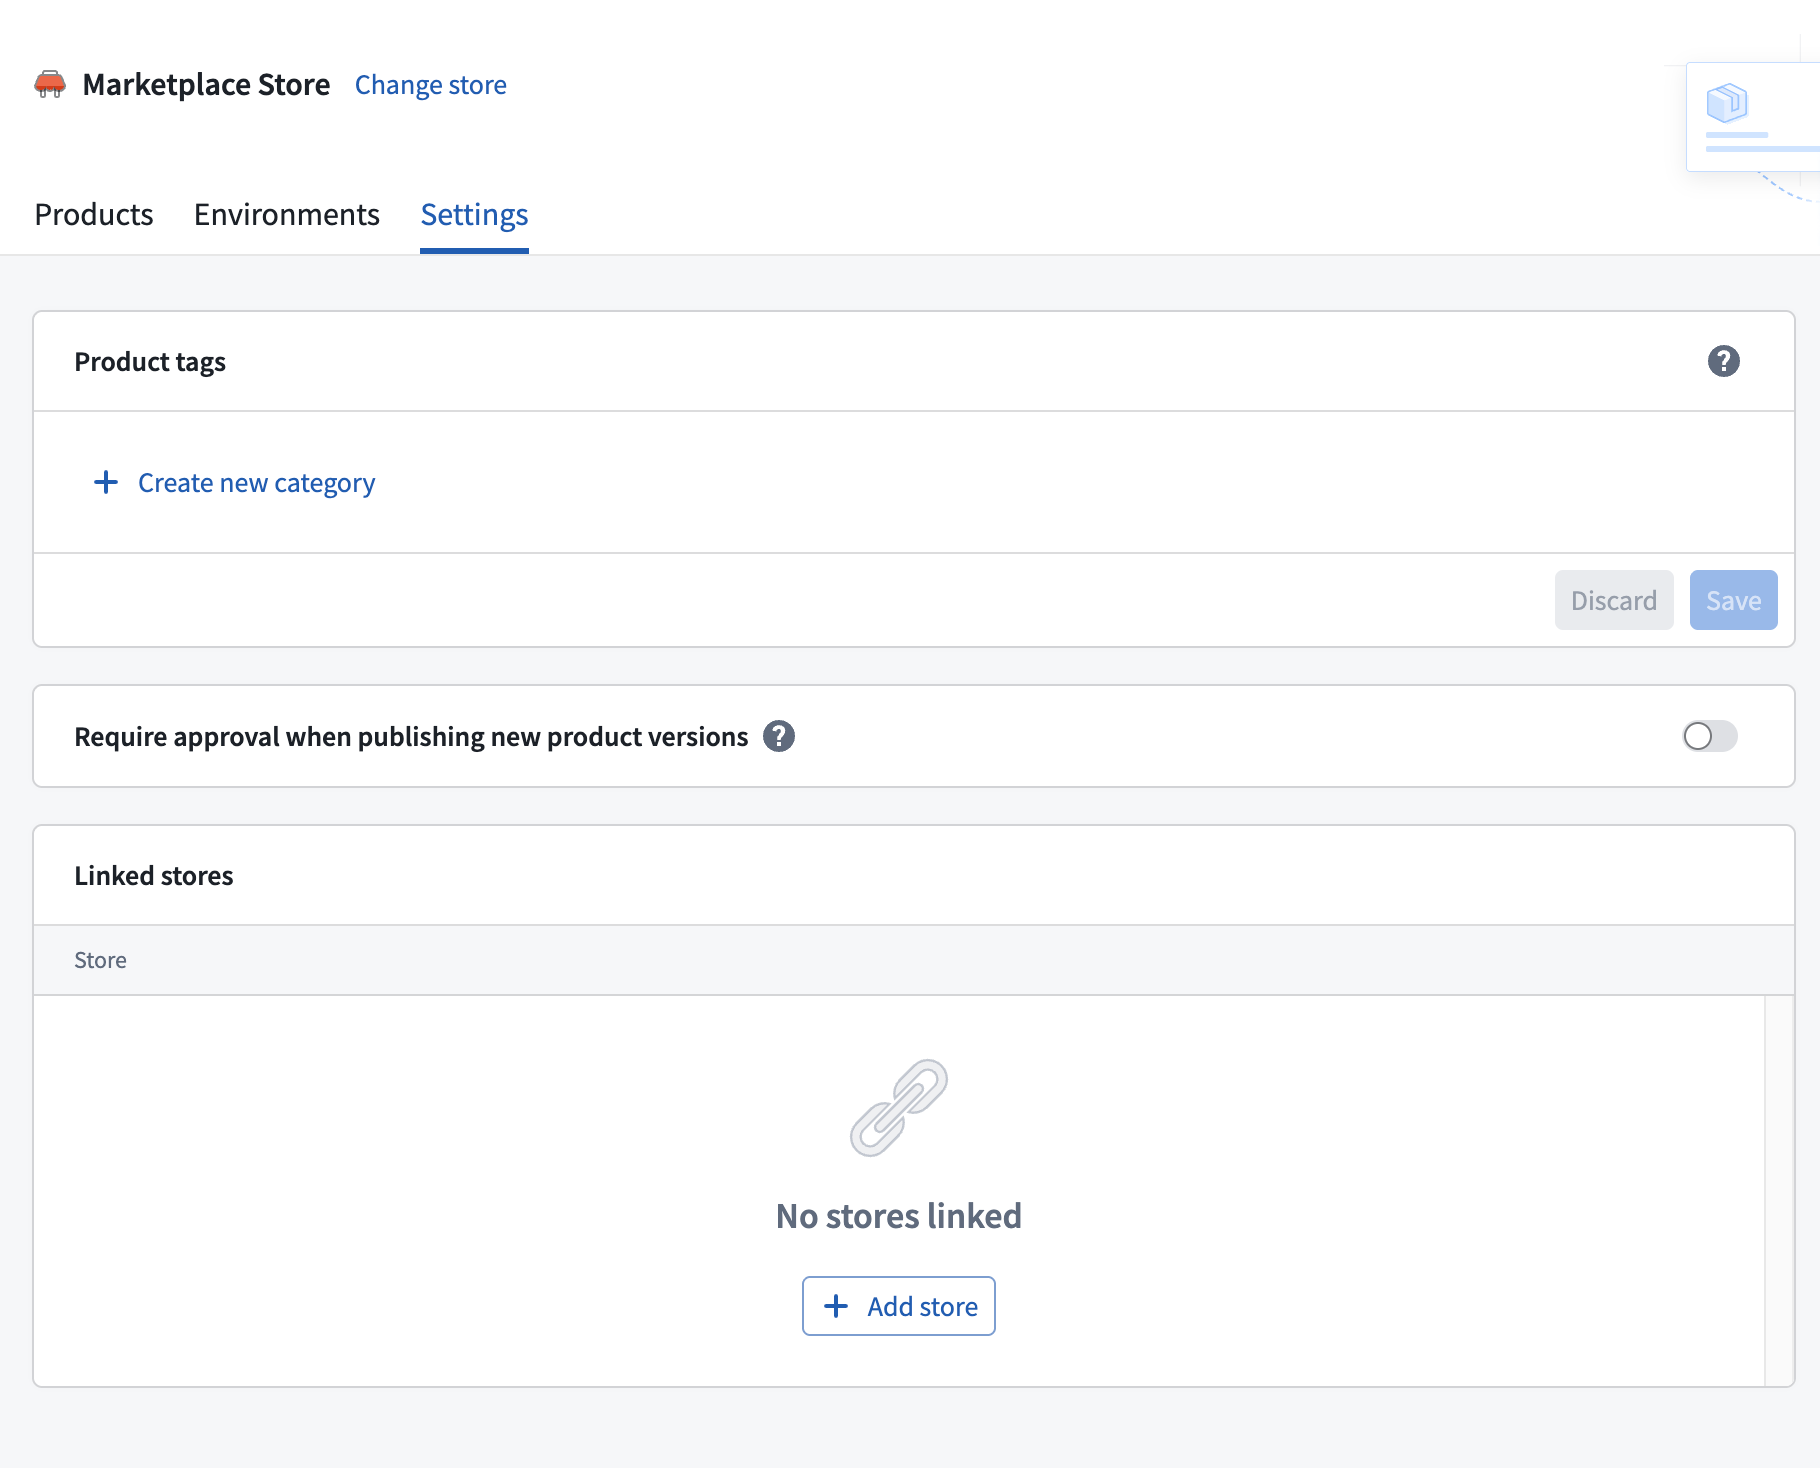Click the plus icon before Create new category
The image size is (1820, 1468).
click(104, 483)
